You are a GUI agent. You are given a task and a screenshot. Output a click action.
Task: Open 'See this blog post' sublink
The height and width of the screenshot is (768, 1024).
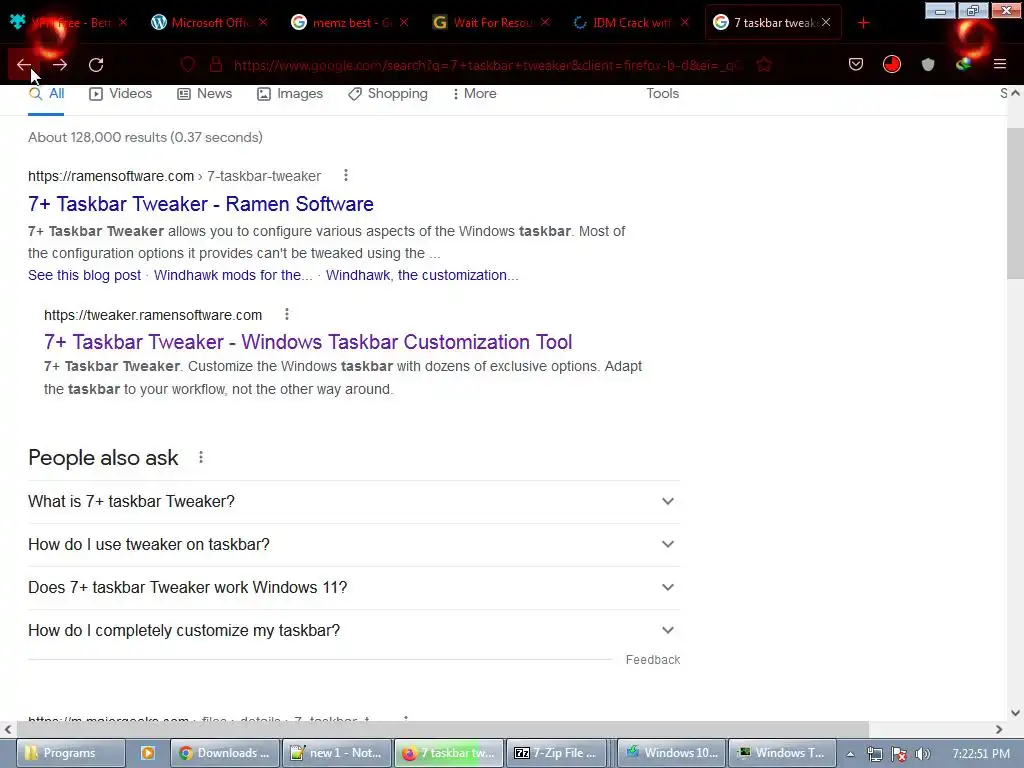tap(84, 276)
